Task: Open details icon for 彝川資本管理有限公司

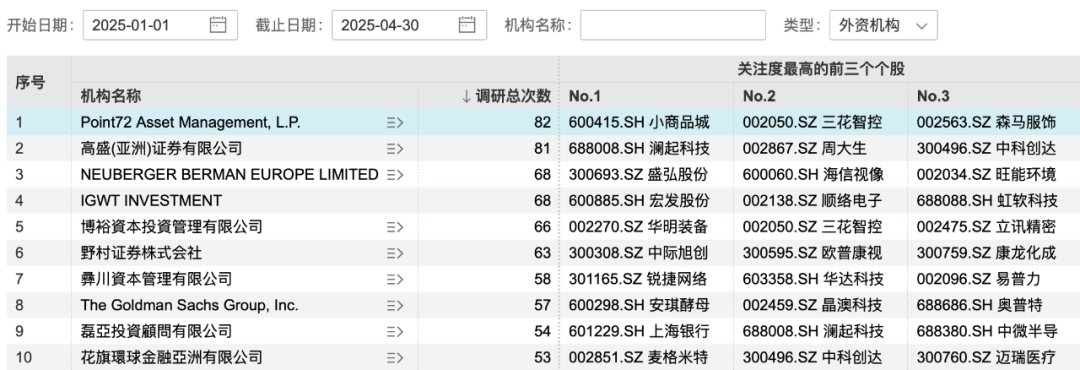Action: pyautogui.click(x=395, y=279)
